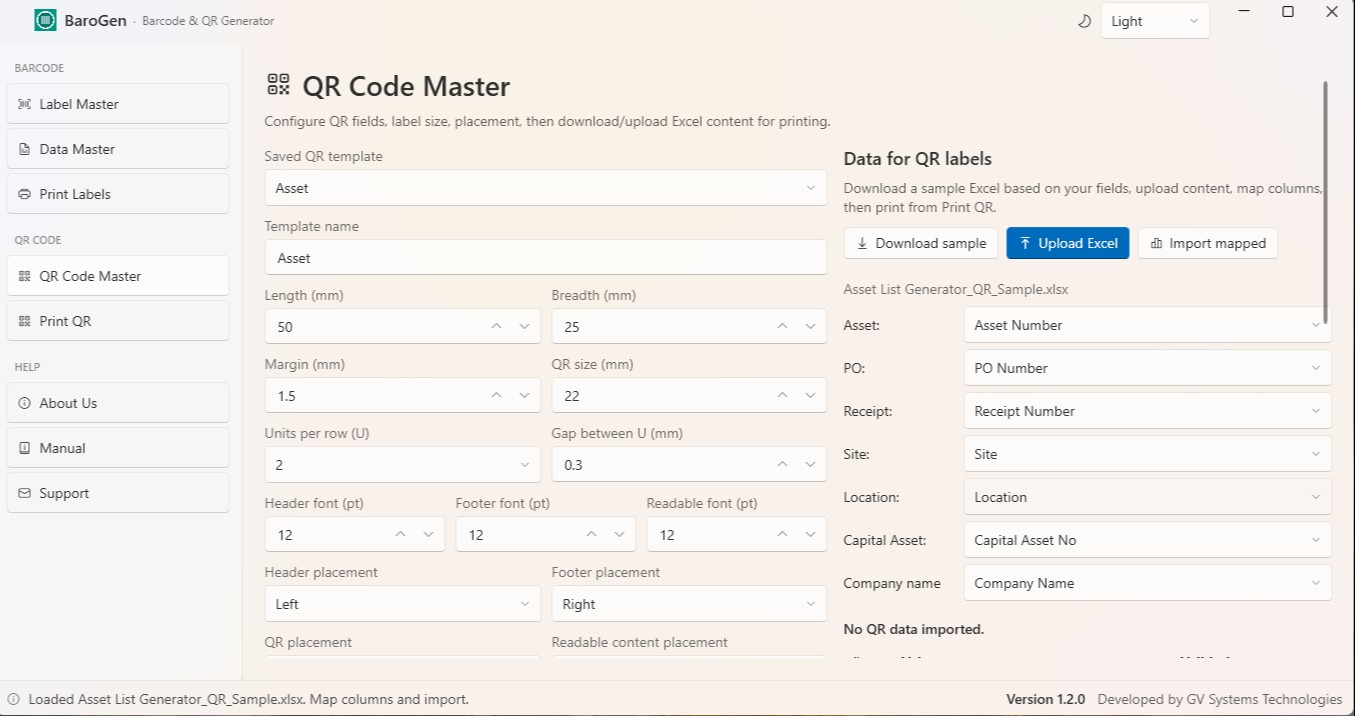
Task: Open the Light theme dropdown
Action: (1155, 21)
